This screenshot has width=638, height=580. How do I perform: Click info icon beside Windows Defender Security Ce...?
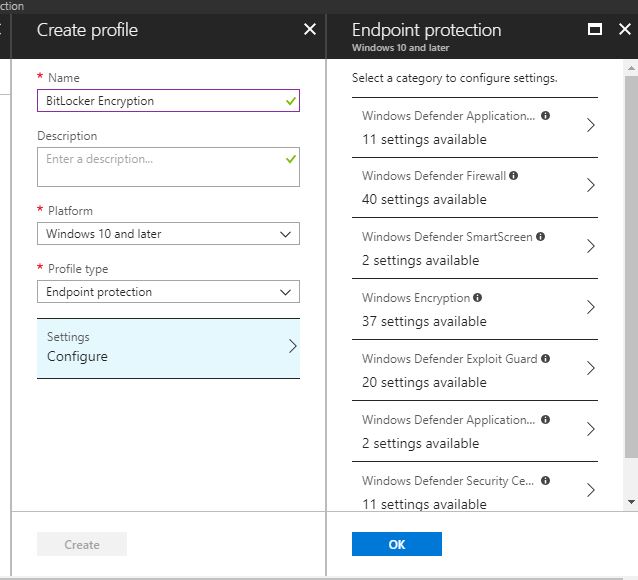(545, 481)
